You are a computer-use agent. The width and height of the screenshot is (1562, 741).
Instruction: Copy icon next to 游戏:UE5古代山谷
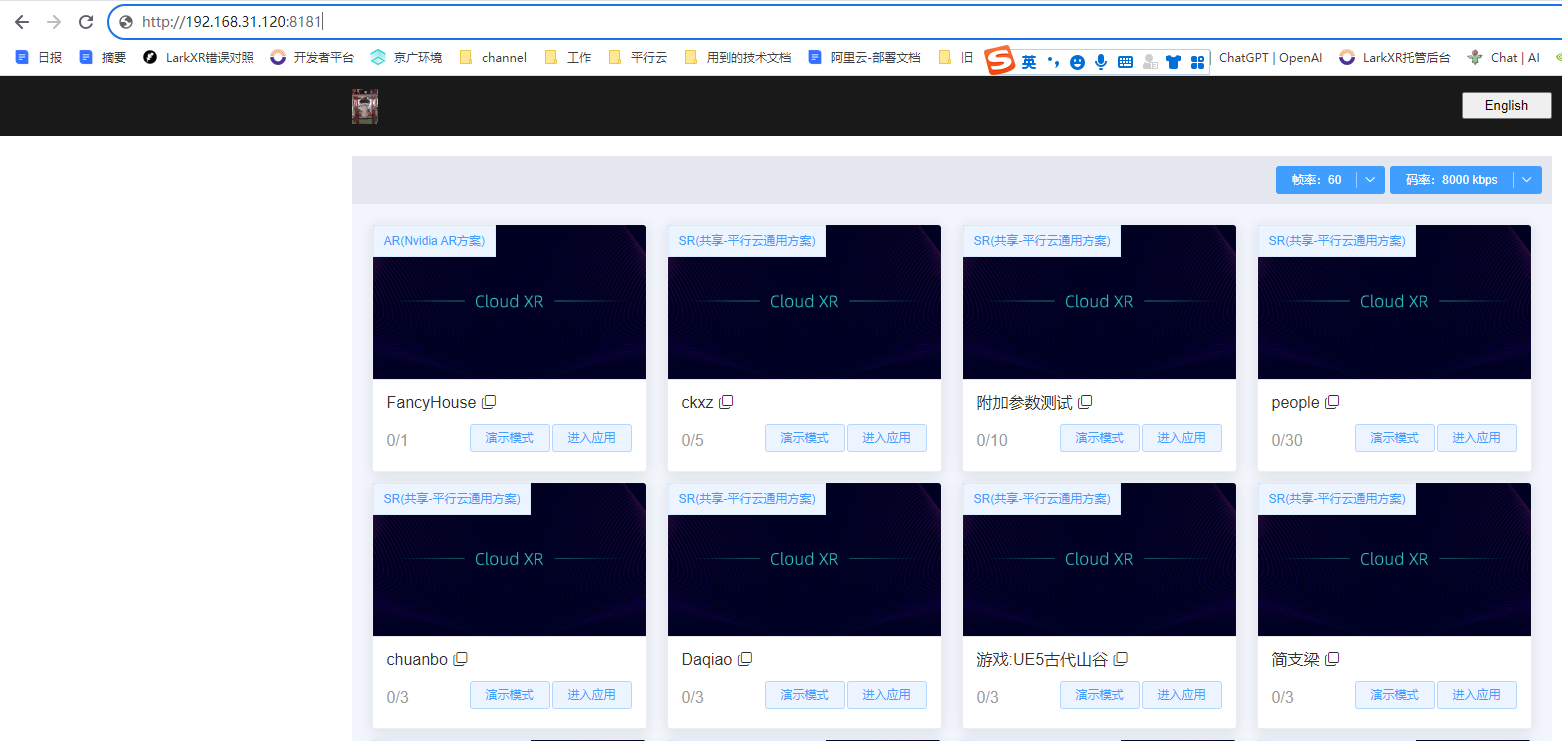click(1121, 659)
